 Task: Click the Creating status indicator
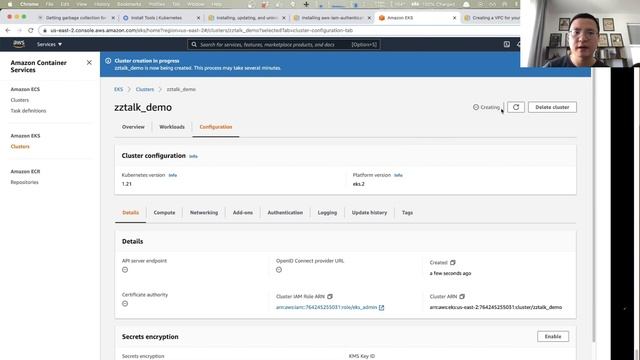[x=486, y=107]
